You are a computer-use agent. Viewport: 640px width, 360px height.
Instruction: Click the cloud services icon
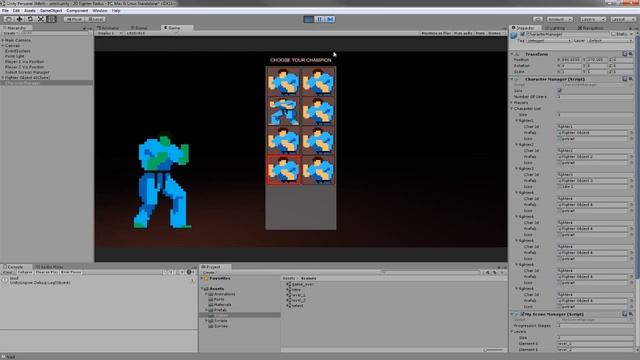coord(538,19)
